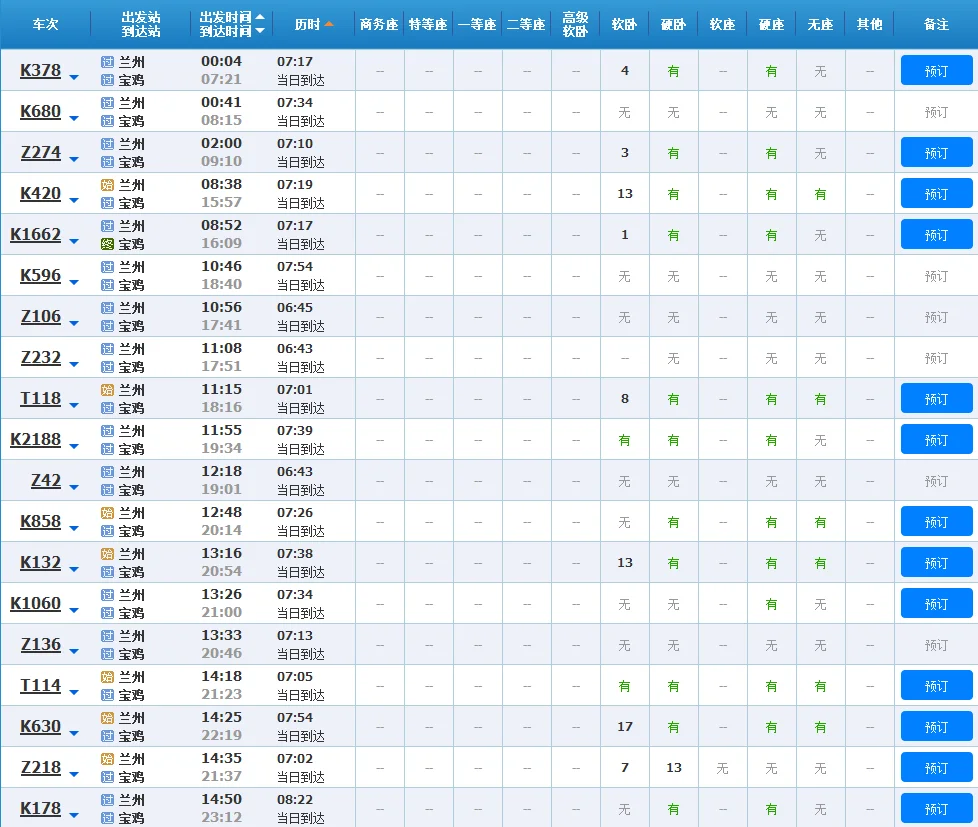The height and width of the screenshot is (827, 978).
Task: Book train K132 with its 预订 button
Action: click(936, 563)
